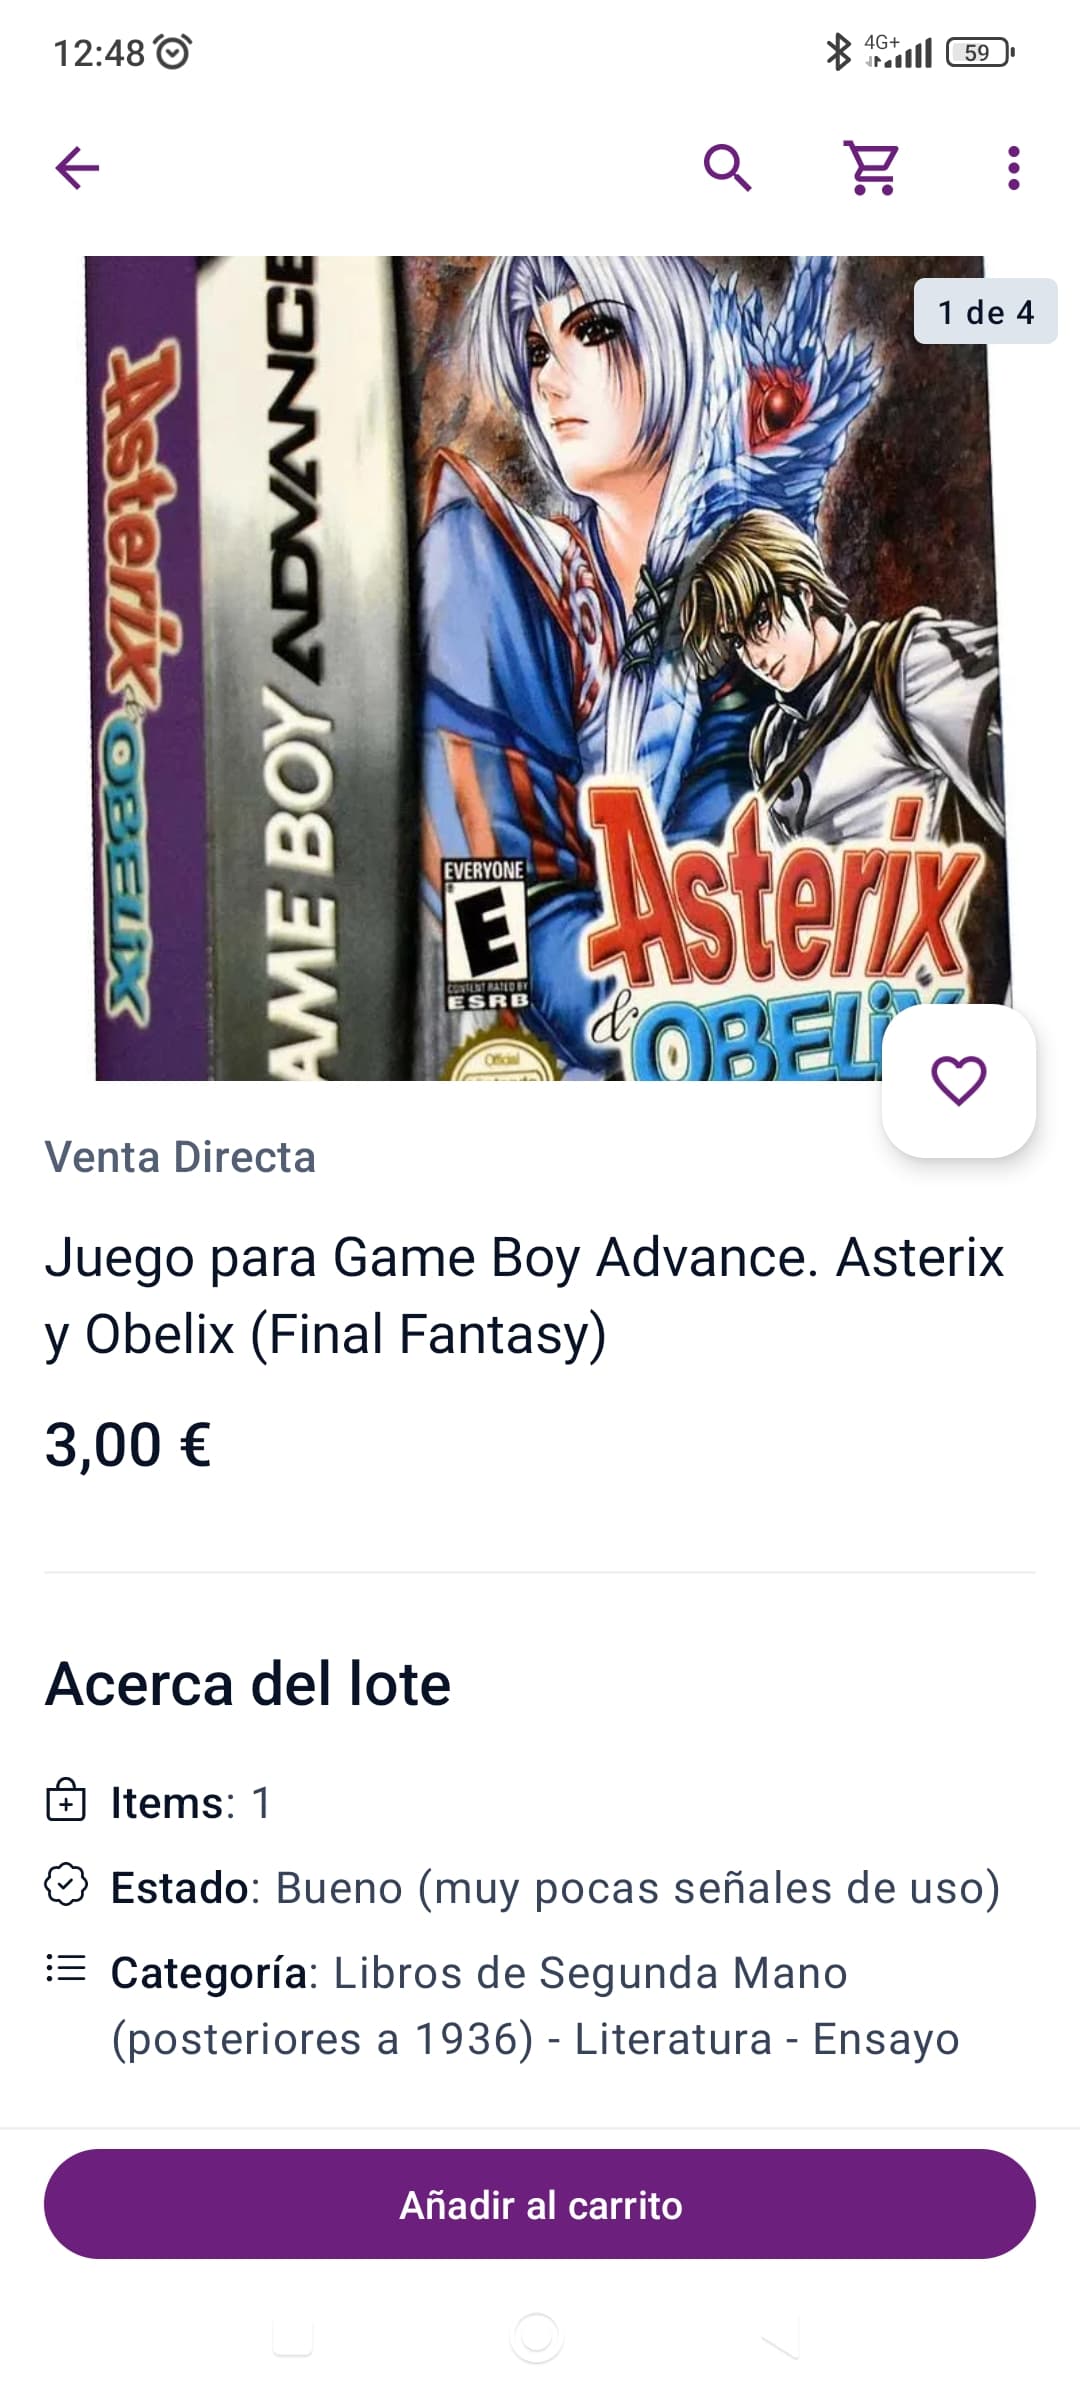The height and width of the screenshot is (2400, 1080).
Task: Tap the '1 de 4' image counter
Action: 985,312
